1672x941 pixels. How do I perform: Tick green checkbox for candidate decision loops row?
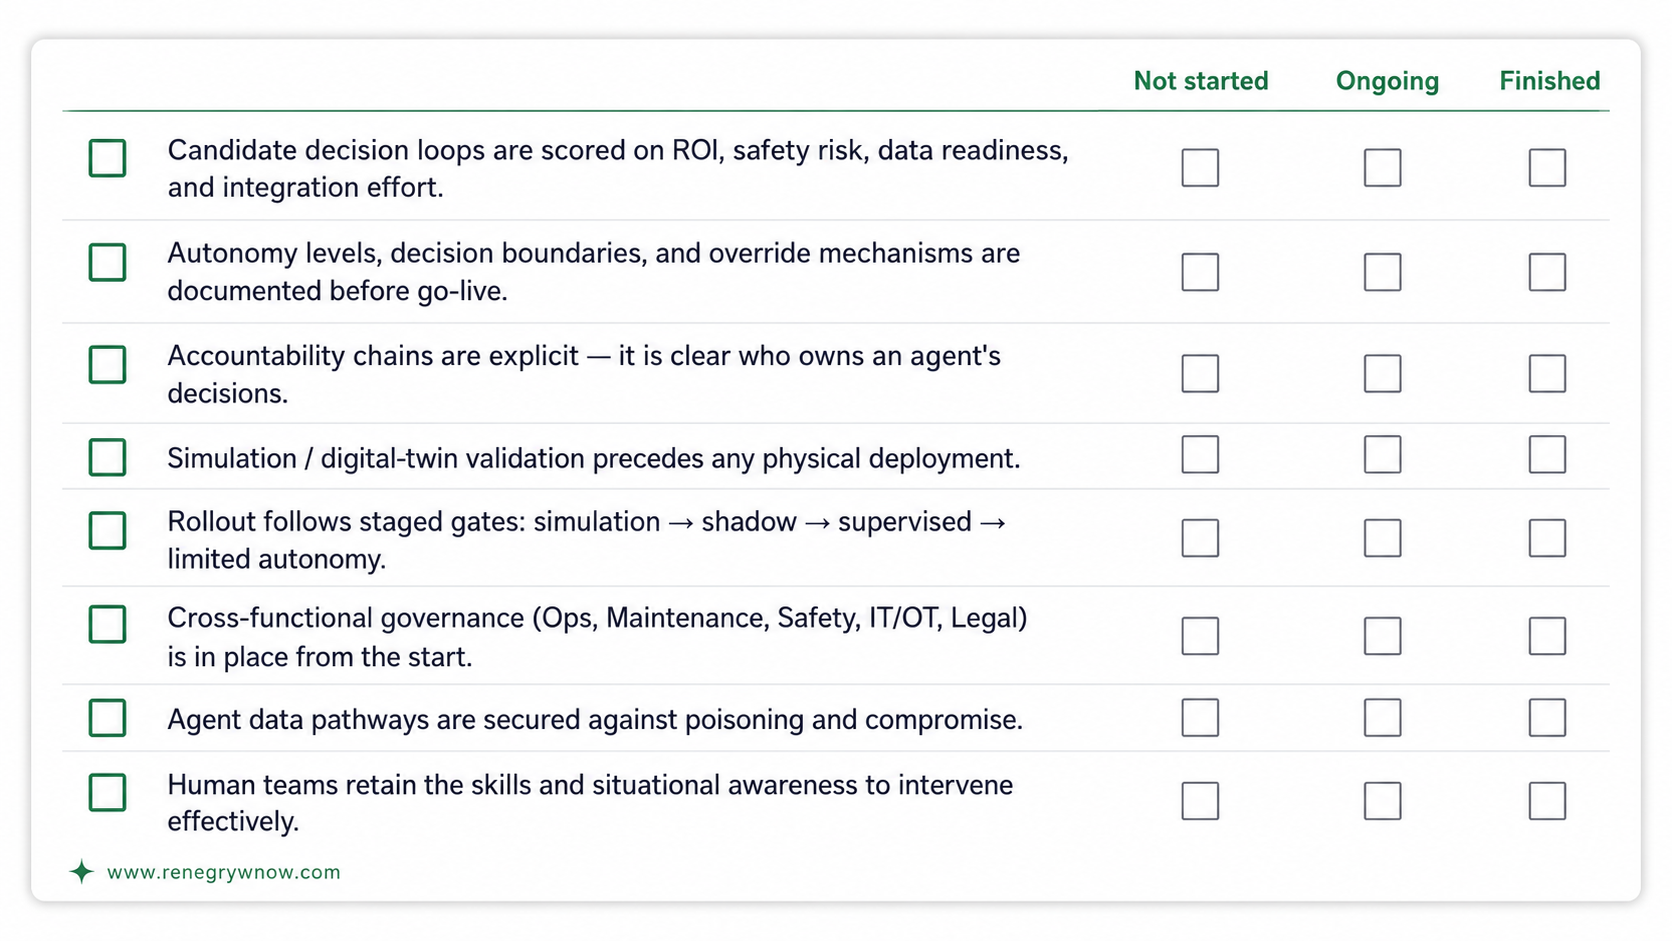coord(107,158)
